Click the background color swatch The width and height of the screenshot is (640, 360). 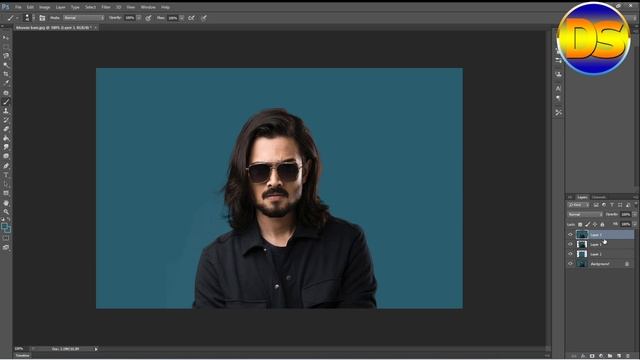click(8, 229)
